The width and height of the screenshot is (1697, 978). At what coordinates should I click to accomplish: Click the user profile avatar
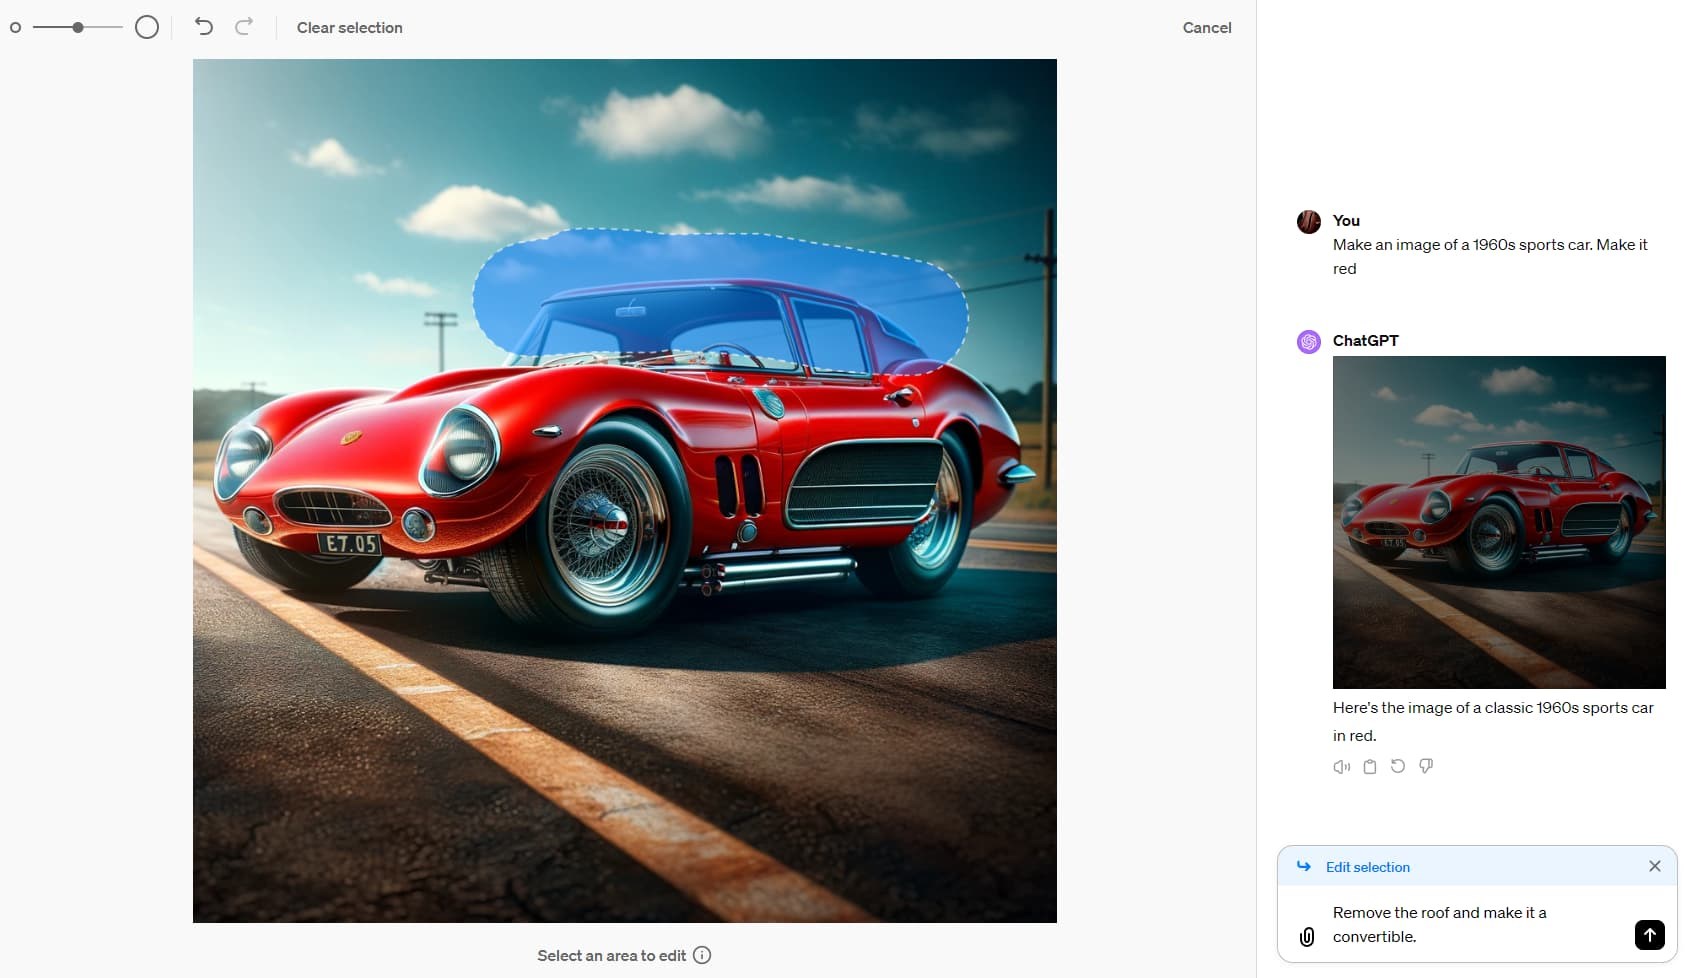point(1309,222)
